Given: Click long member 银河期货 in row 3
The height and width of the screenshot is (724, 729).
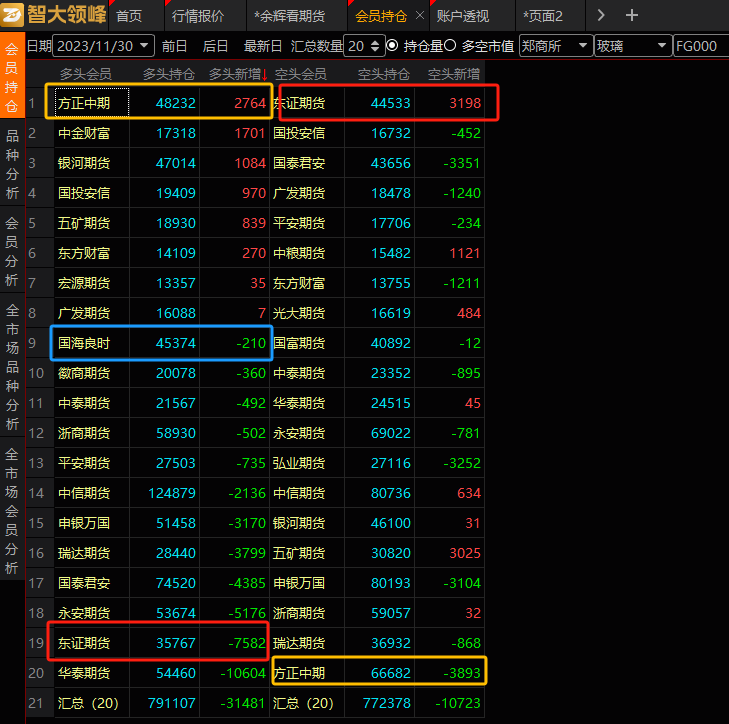Looking at the screenshot, I should coord(84,163).
